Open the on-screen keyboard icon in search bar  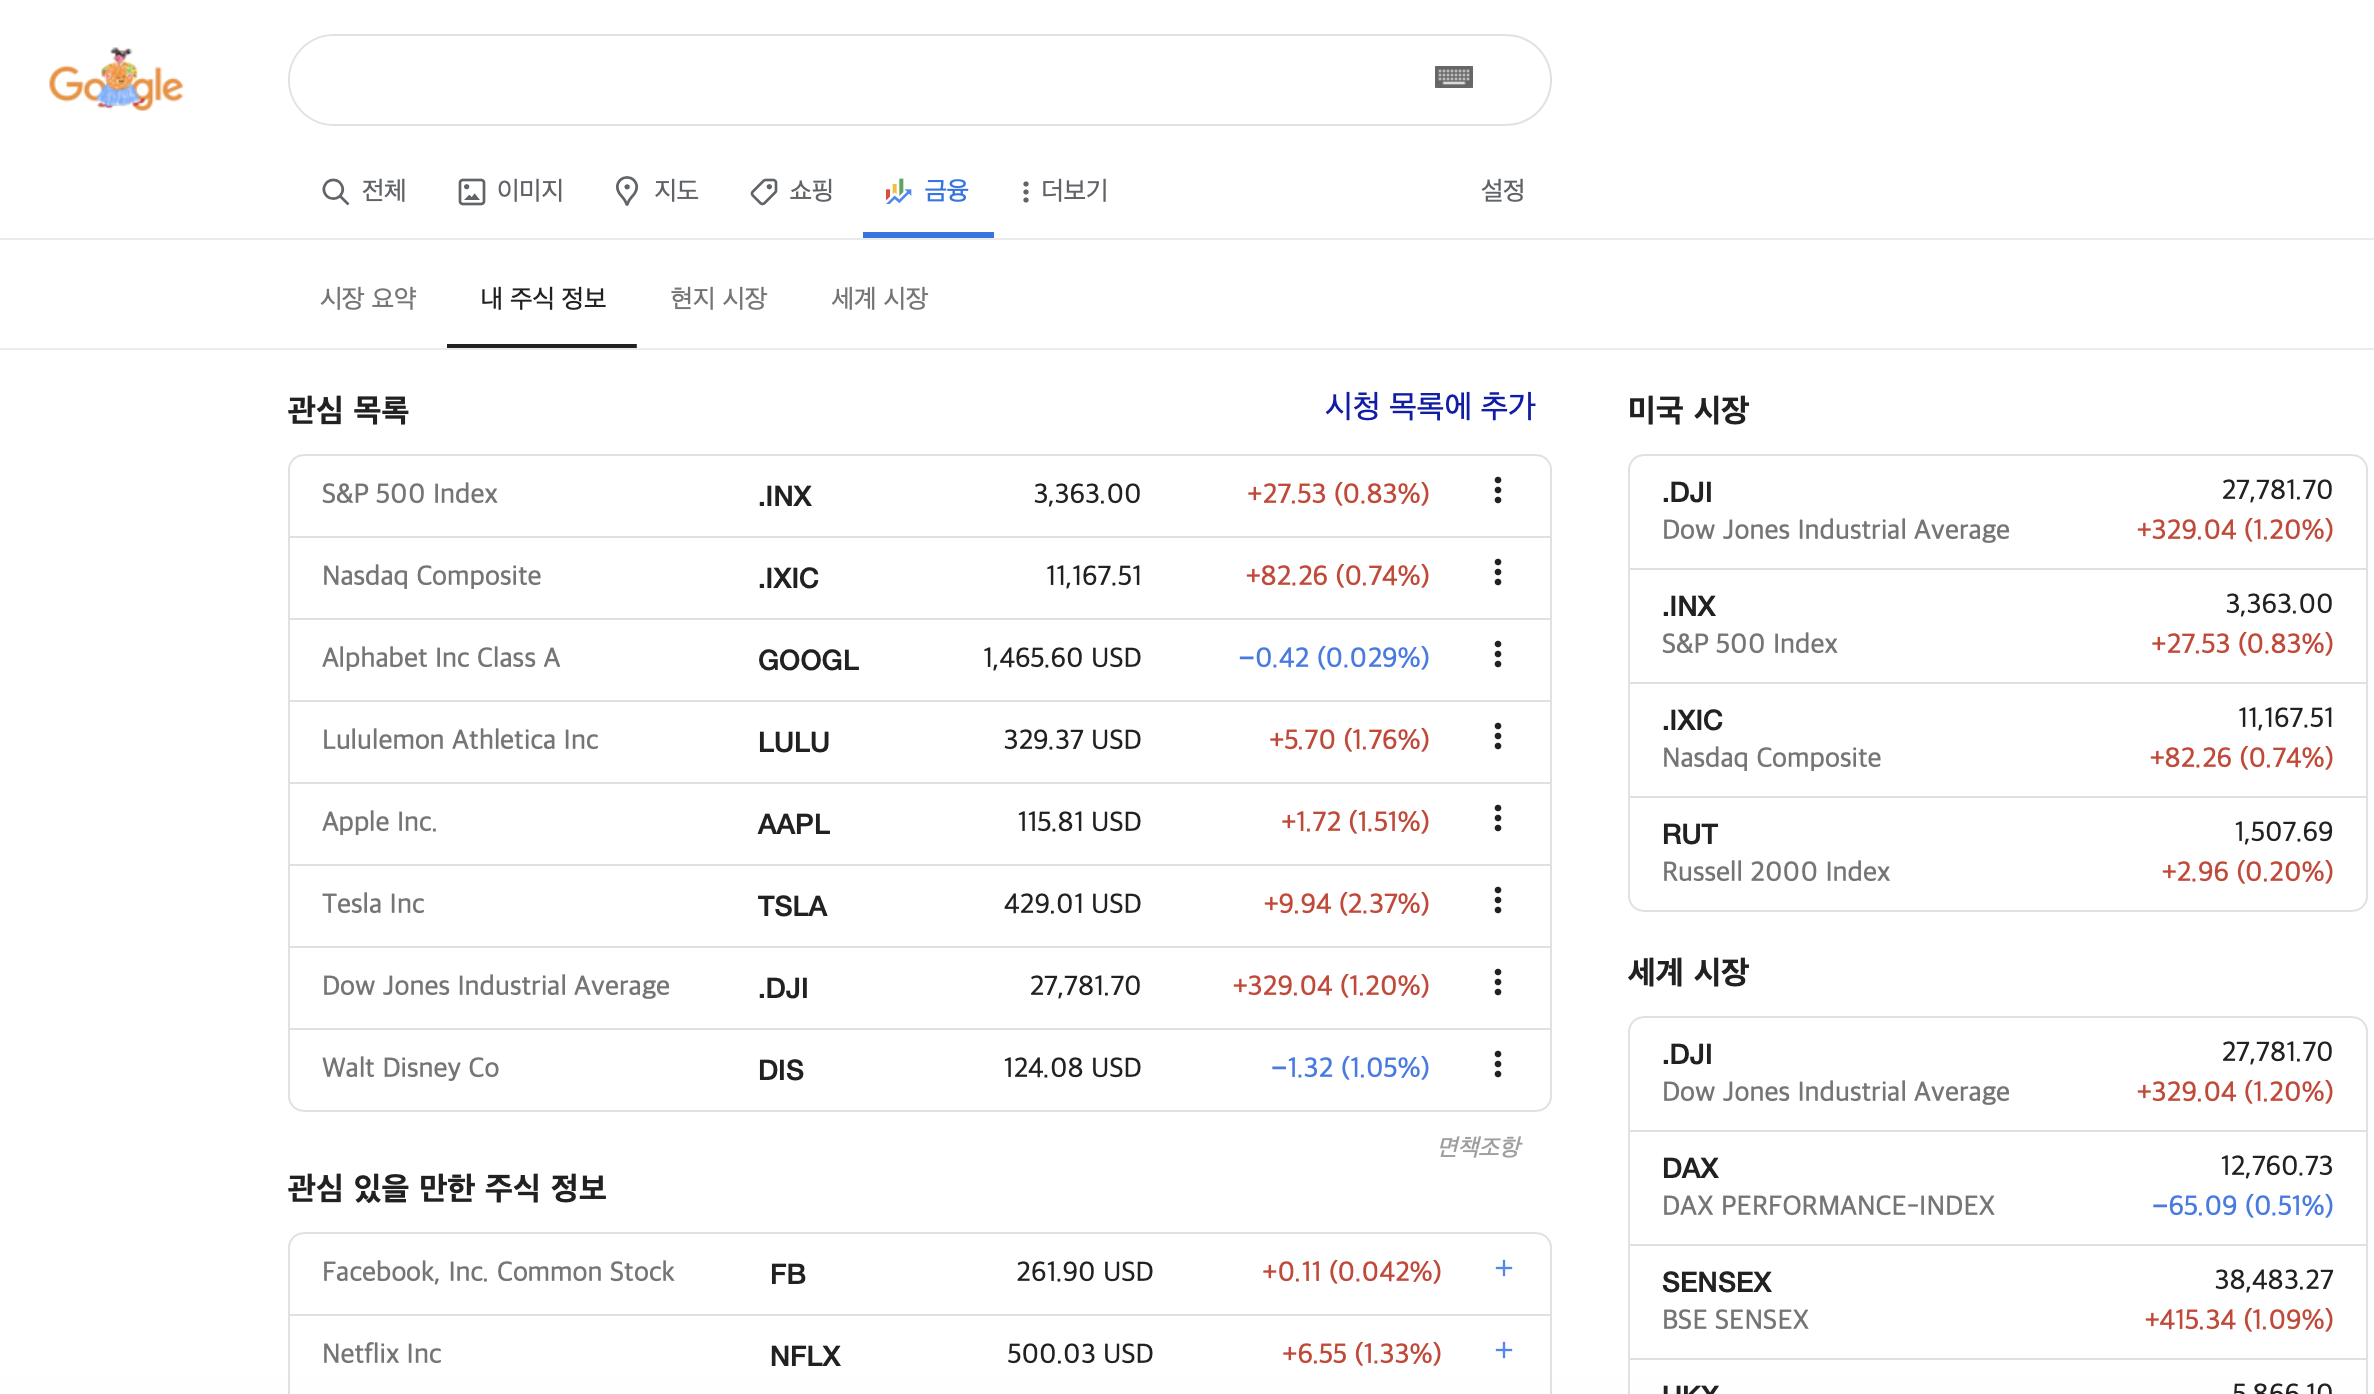(1453, 77)
